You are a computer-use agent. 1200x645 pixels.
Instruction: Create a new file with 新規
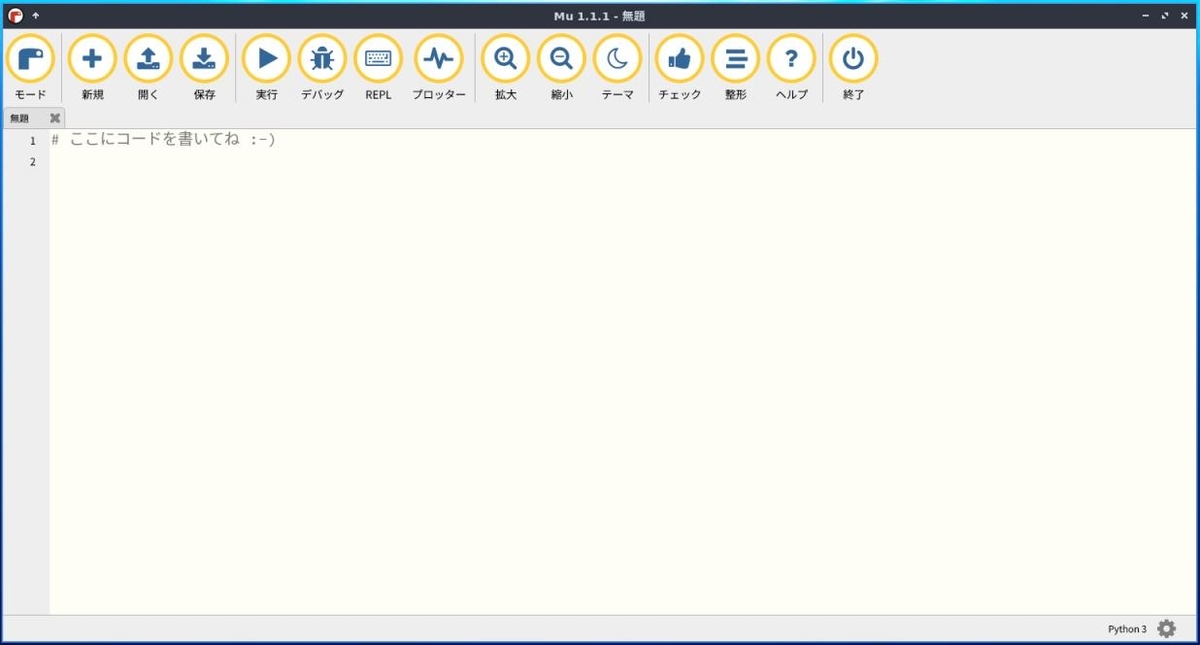point(92,68)
